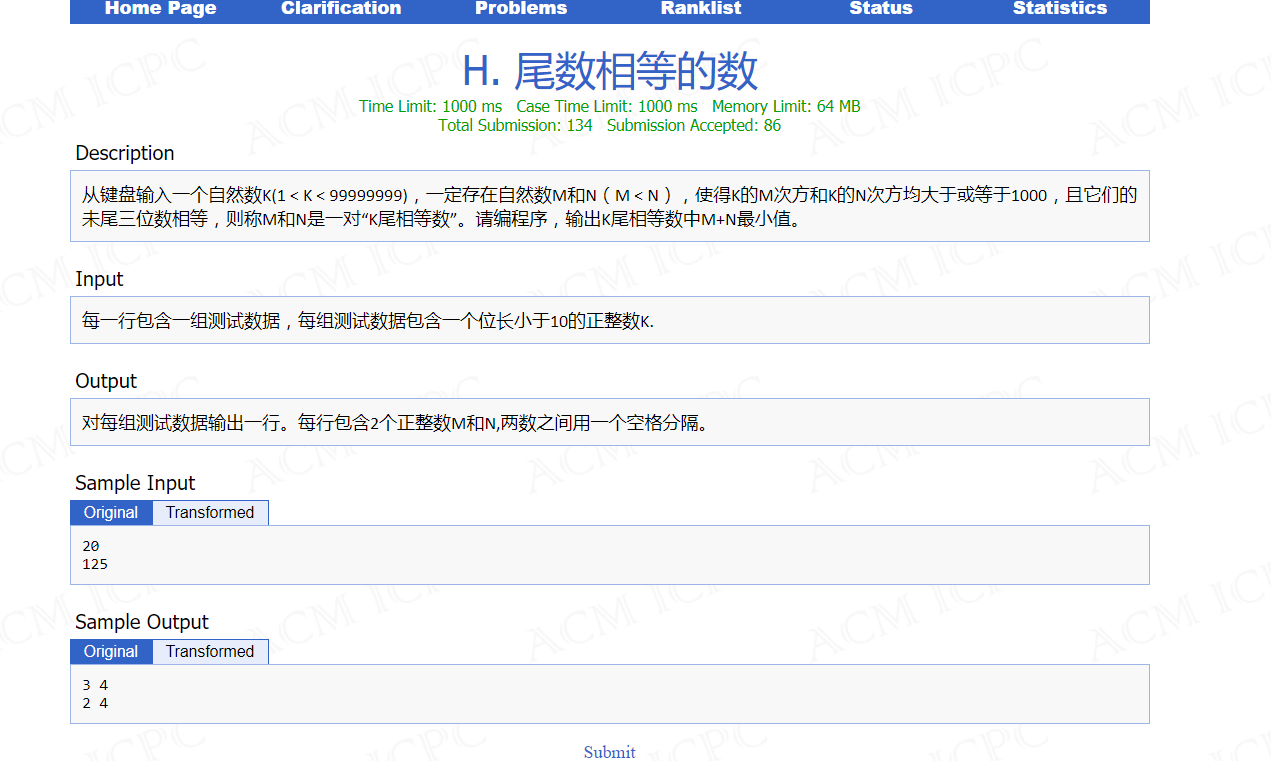
Task: View the Ranklist
Action: coord(701,8)
